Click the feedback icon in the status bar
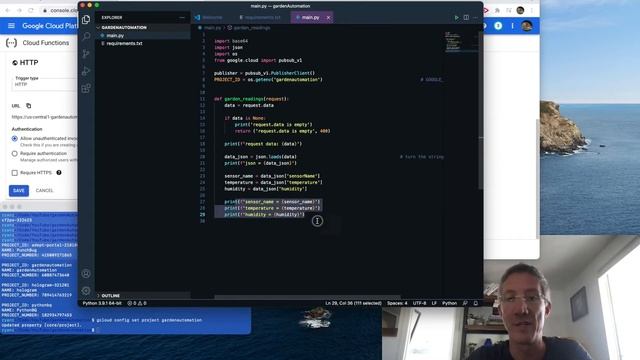This screenshot has height=360, width=640. [465, 303]
